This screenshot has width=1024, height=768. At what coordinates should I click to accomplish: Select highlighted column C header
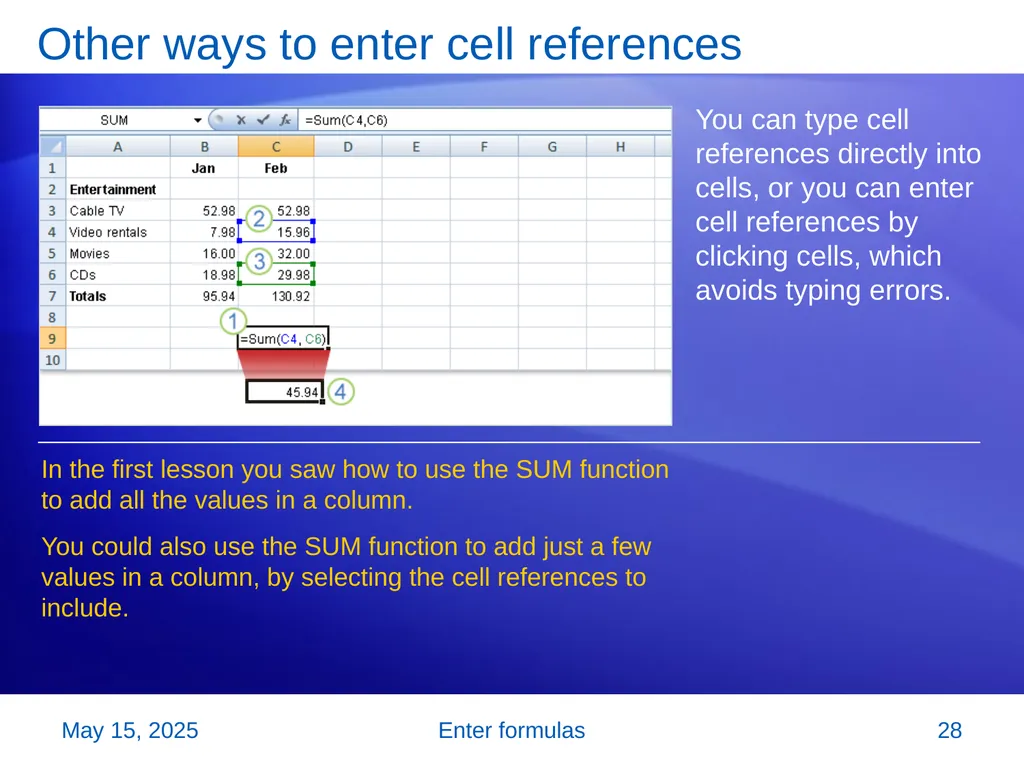tap(276, 147)
